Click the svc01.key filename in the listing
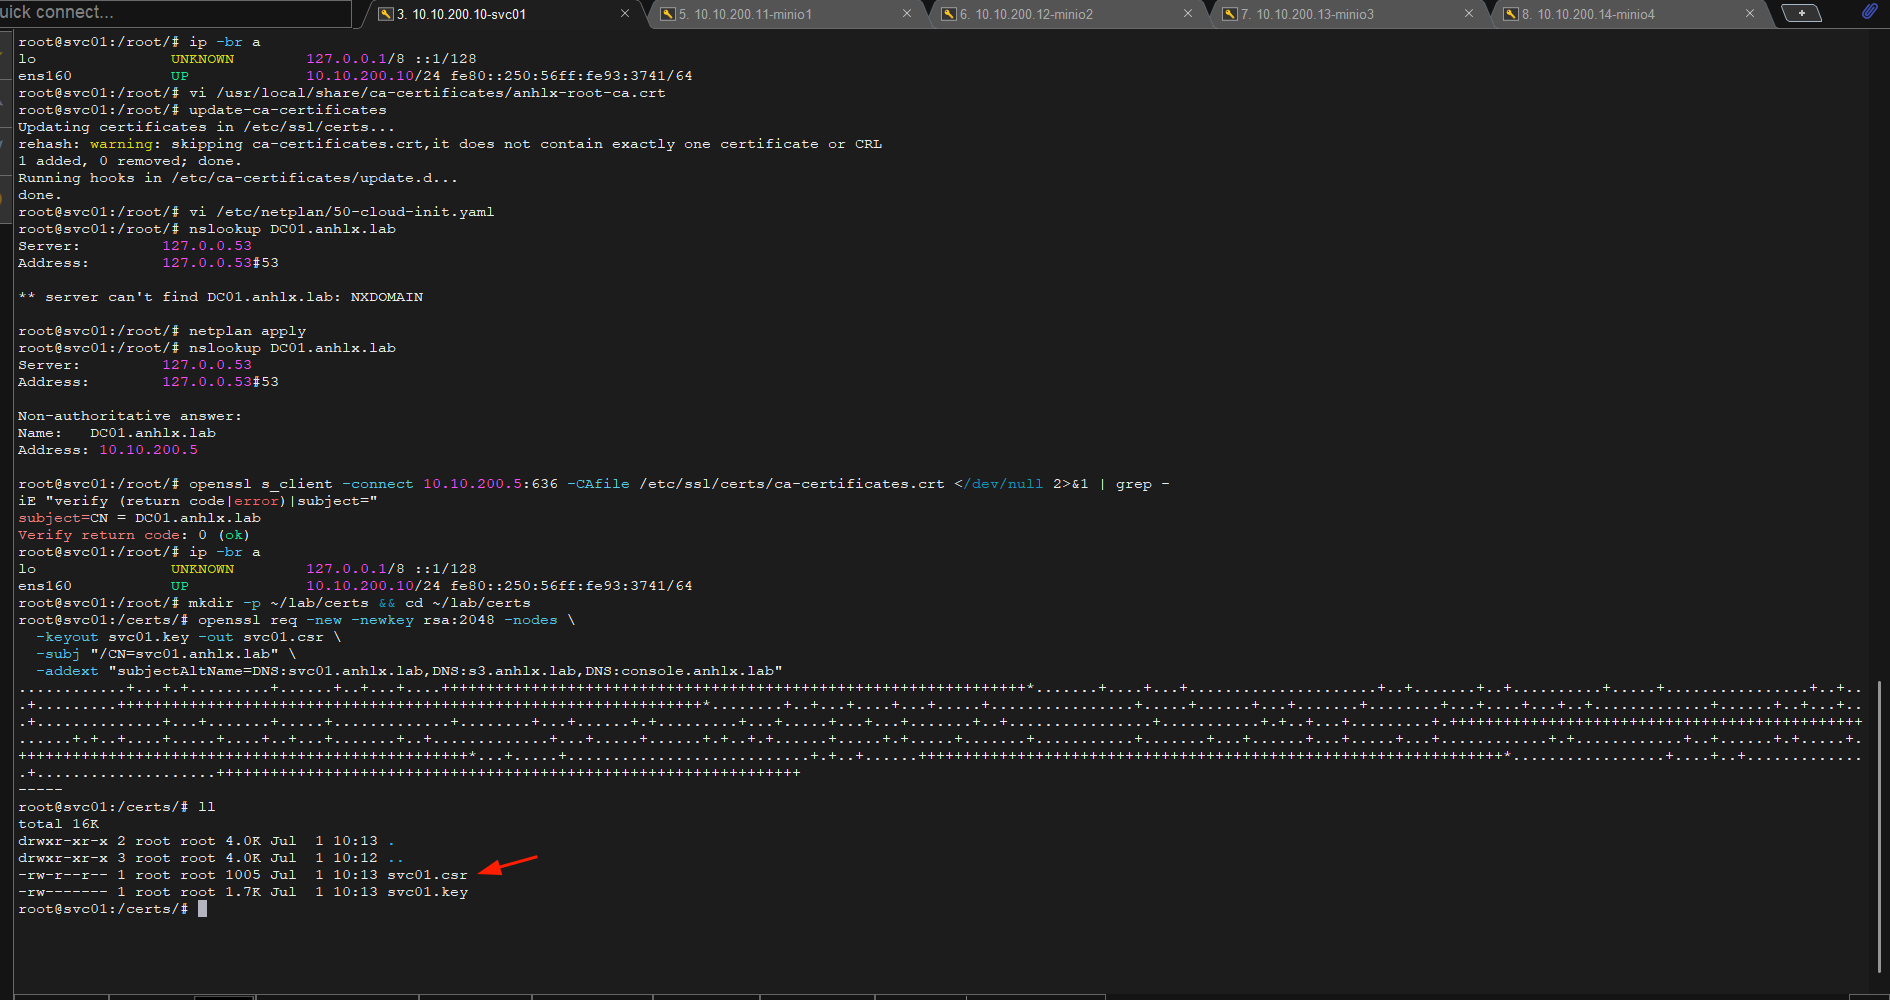Image resolution: width=1890 pixels, height=1000 pixels. tap(427, 892)
